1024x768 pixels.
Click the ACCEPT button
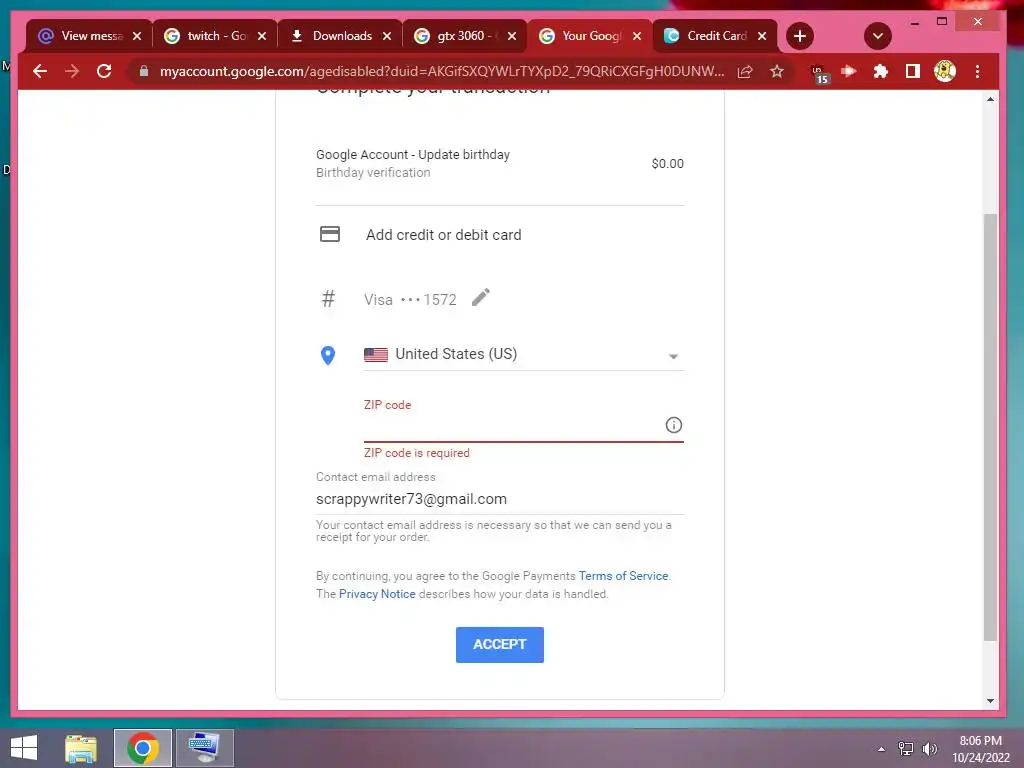click(x=500, y=645)
